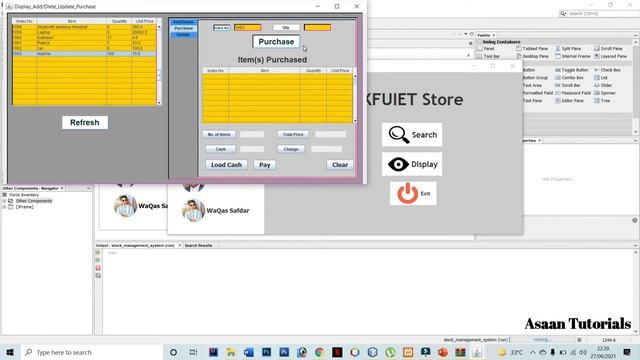Click scroll-down arrow of inventory table
640x360 pixels.
(159, 103)
